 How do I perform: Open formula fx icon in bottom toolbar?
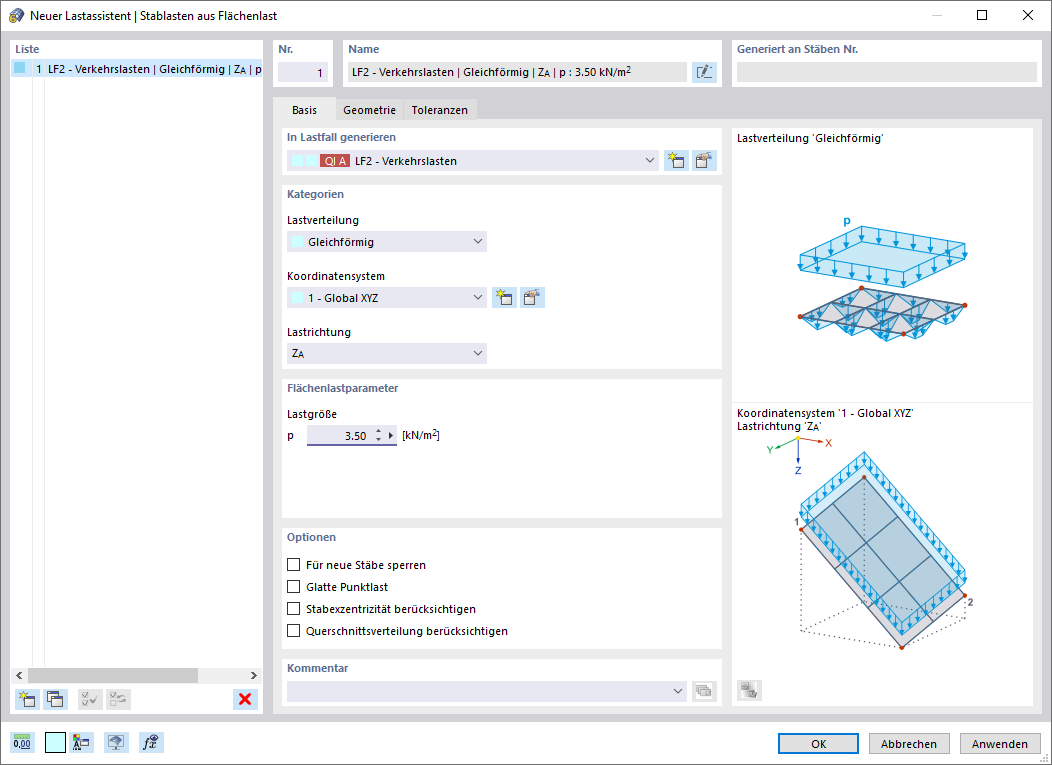coord(151,742)
